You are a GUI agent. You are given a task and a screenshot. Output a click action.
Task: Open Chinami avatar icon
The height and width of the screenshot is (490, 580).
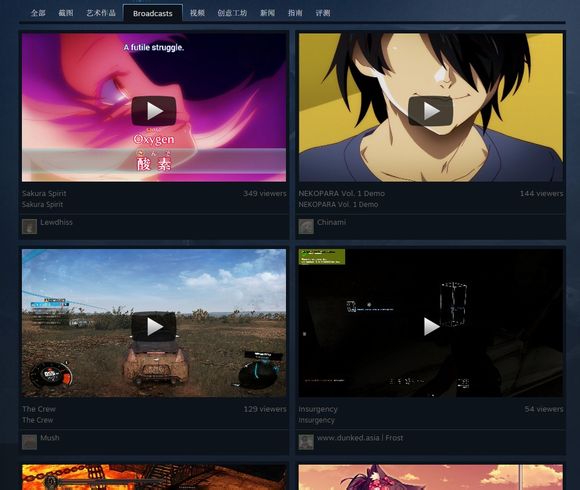point(306,226)
